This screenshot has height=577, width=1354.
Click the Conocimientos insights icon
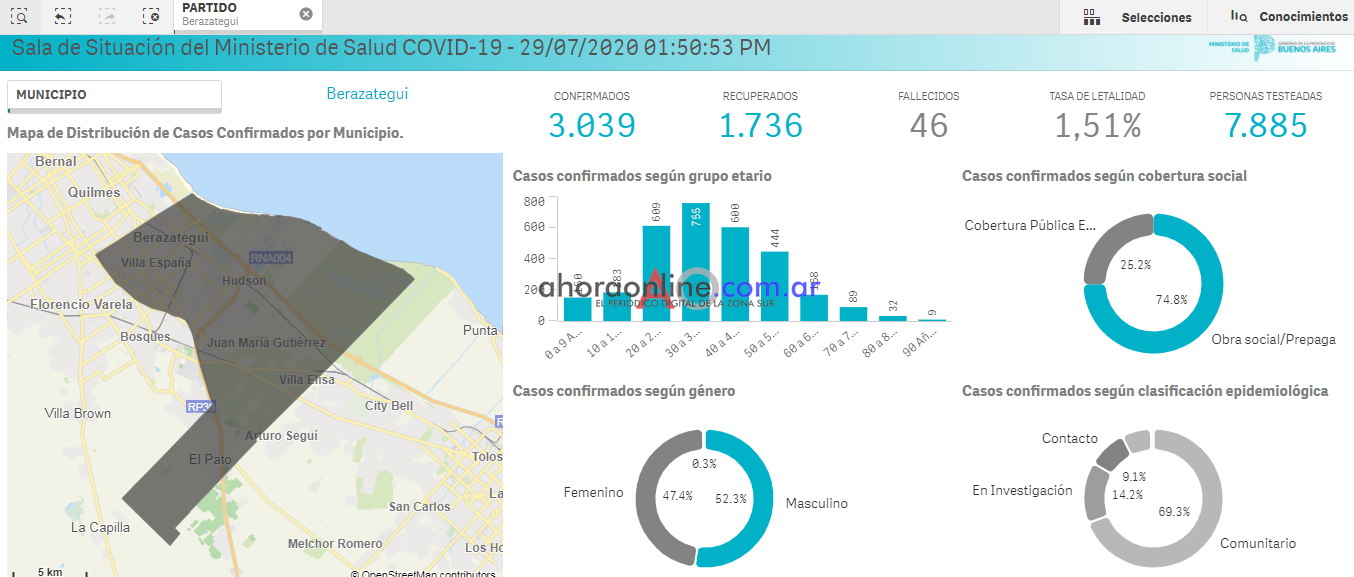[1239, 16]
